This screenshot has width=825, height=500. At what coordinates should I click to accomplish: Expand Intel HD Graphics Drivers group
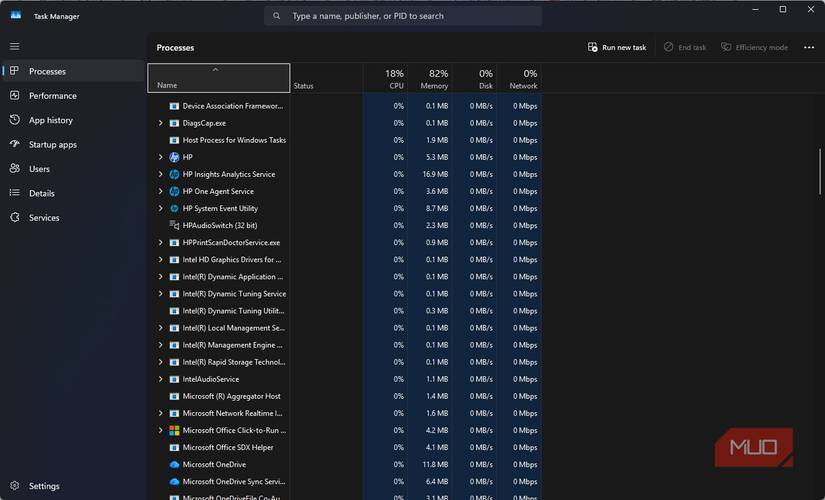(x=160, y=259)
